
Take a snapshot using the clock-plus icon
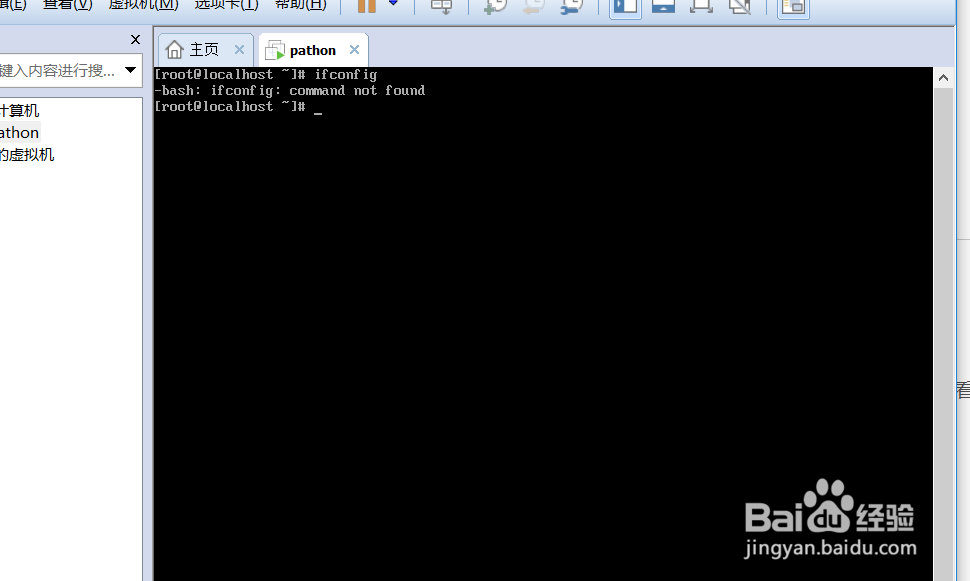point(495,7)
